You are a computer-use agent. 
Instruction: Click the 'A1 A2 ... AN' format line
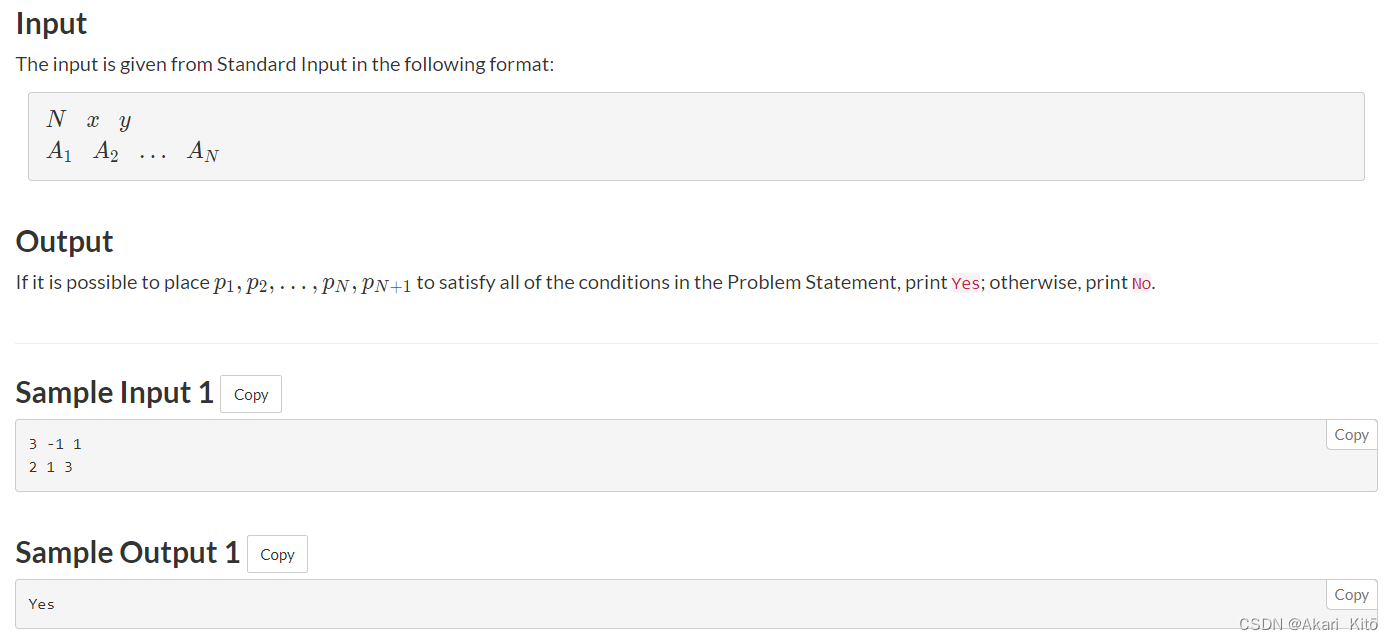coord(132,152)
